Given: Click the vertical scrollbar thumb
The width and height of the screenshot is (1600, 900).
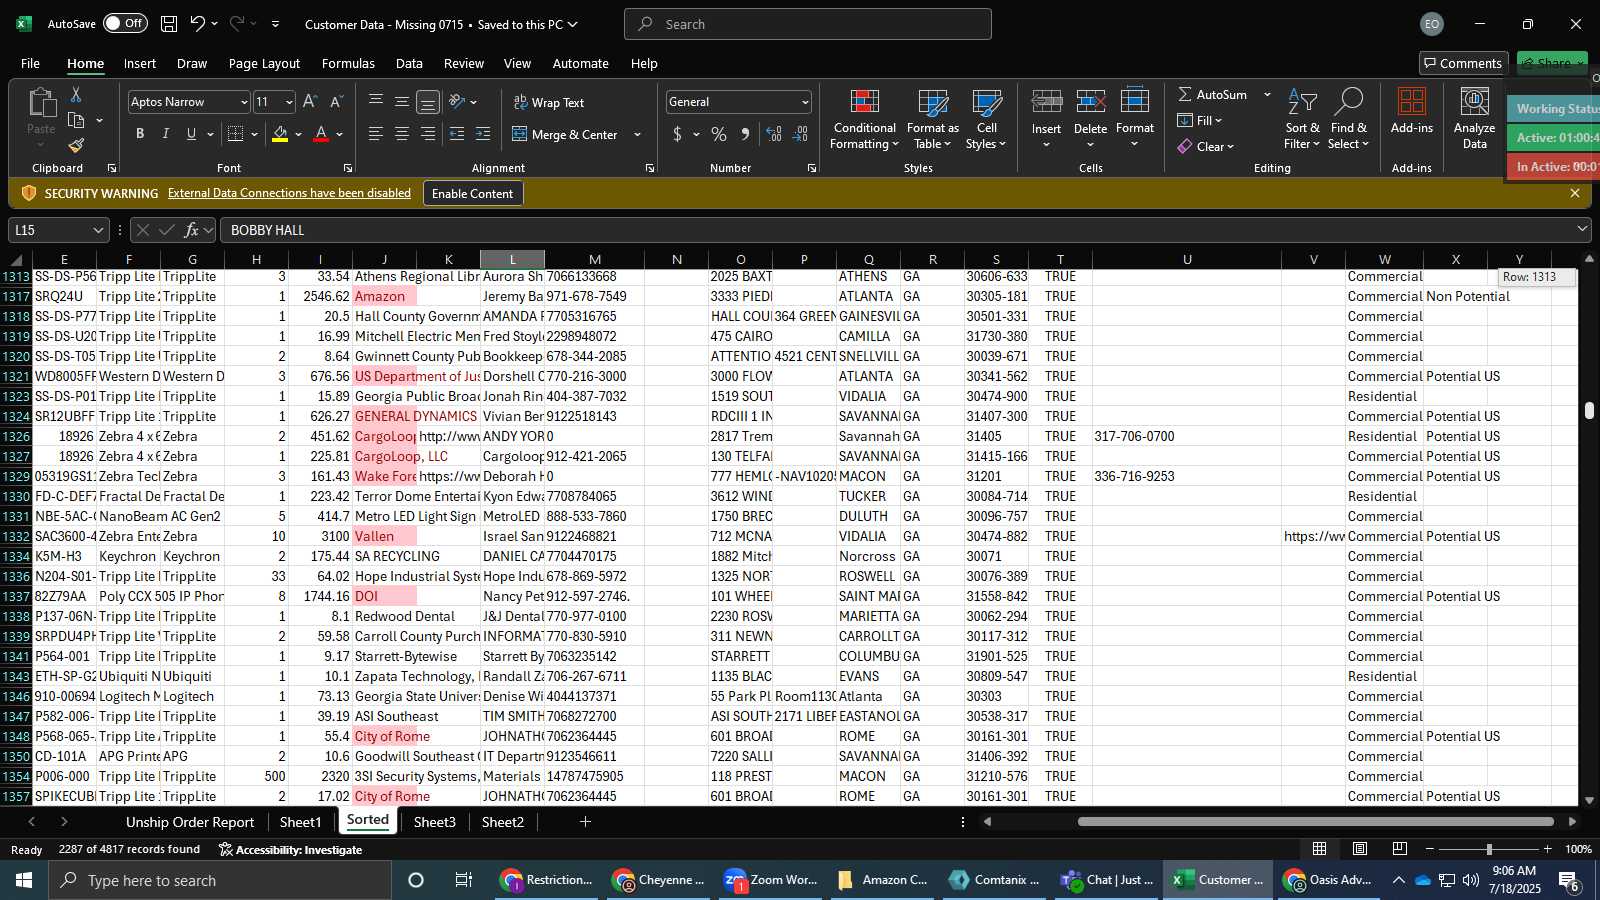Looking at the screenshot, I should [x=1589, y=410].
